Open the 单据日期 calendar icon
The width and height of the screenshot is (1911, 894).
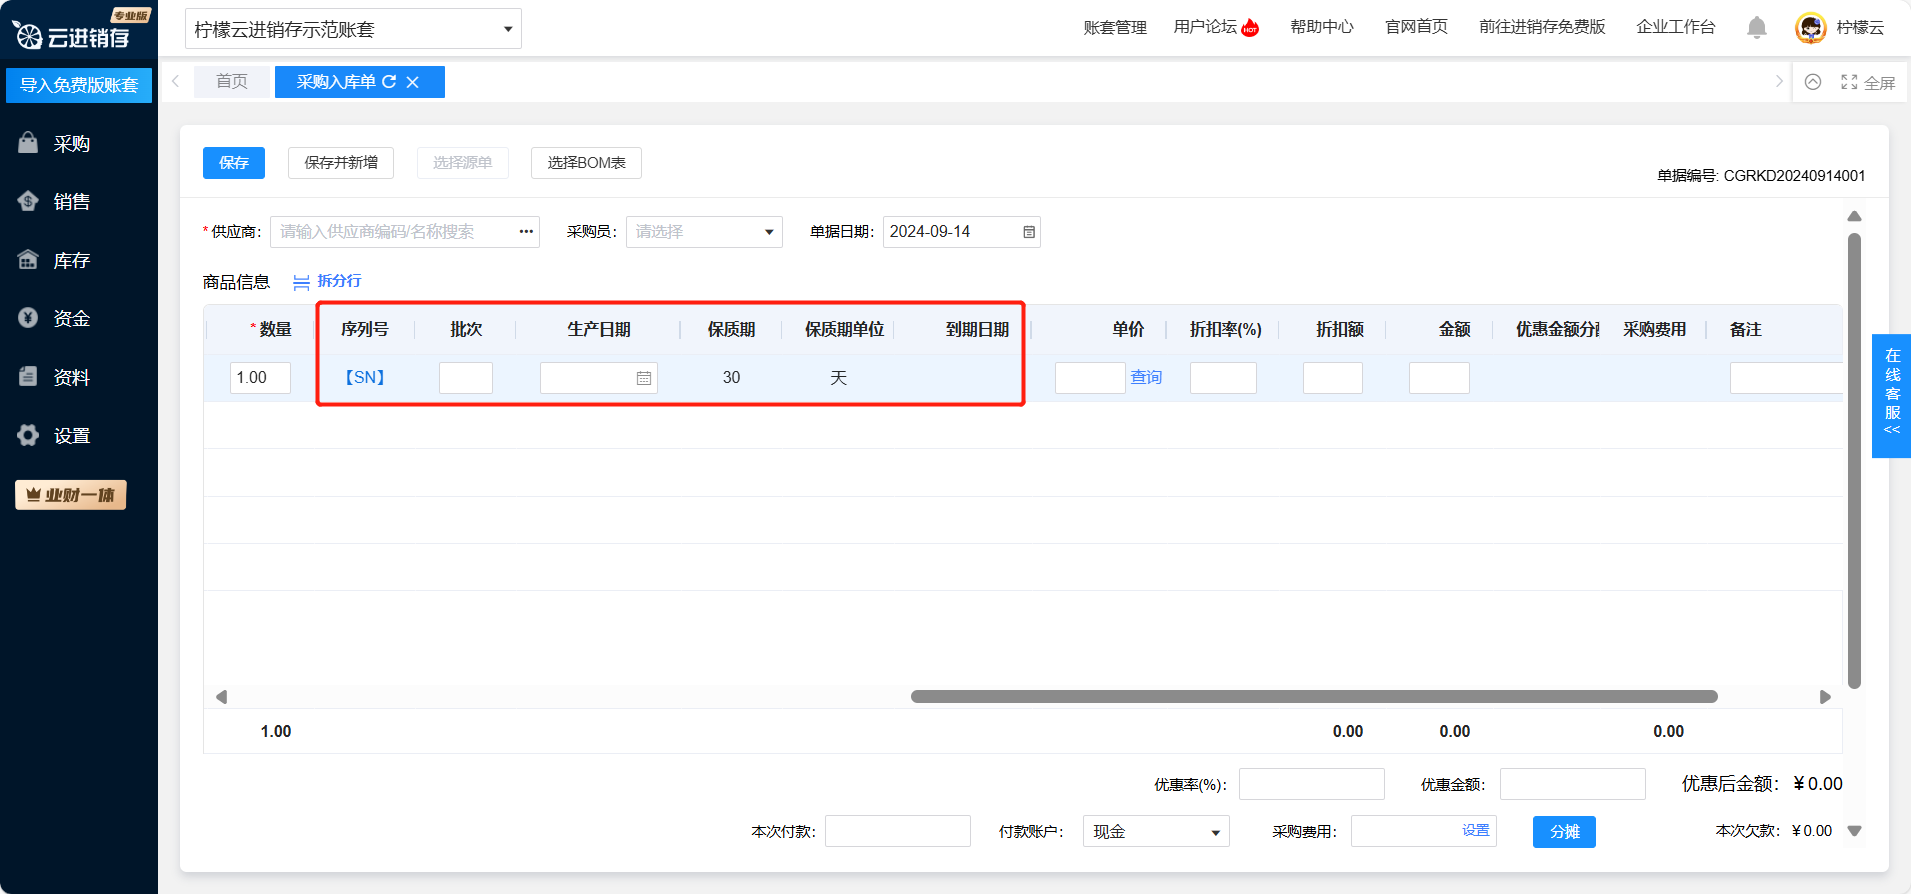click(1029, 232)
